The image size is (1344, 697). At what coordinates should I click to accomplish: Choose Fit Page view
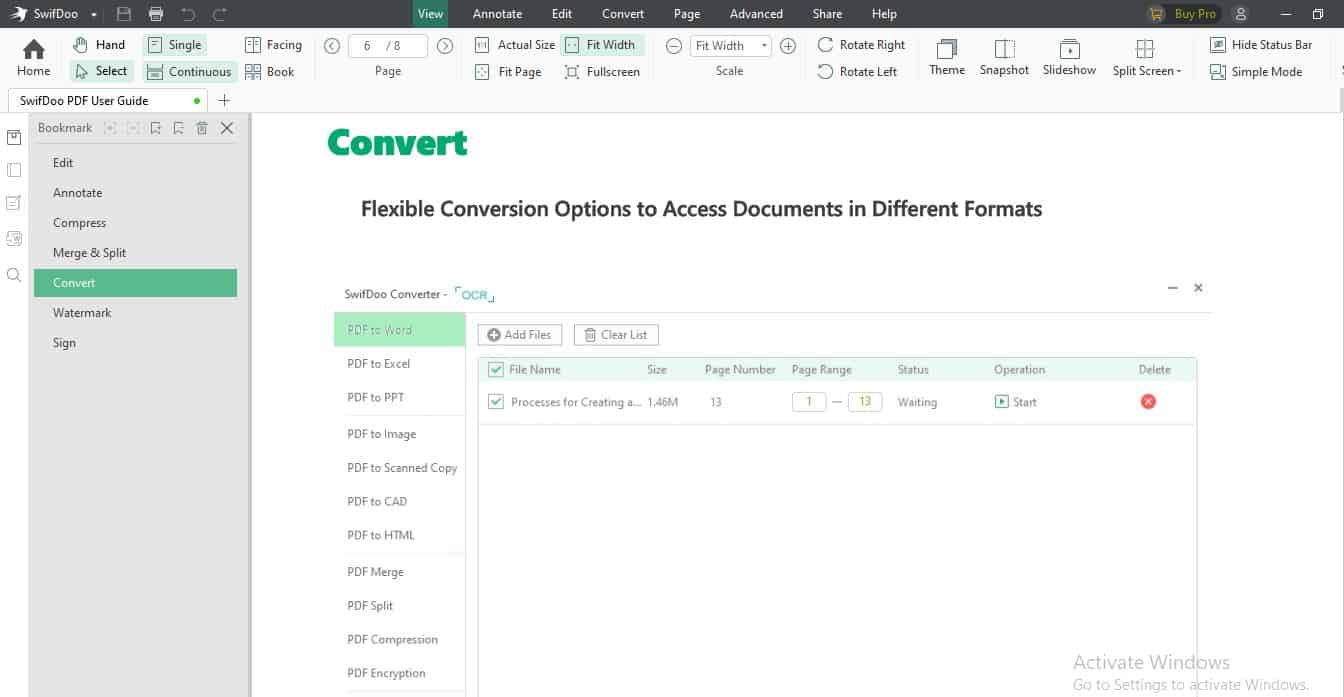click(507, 72)
